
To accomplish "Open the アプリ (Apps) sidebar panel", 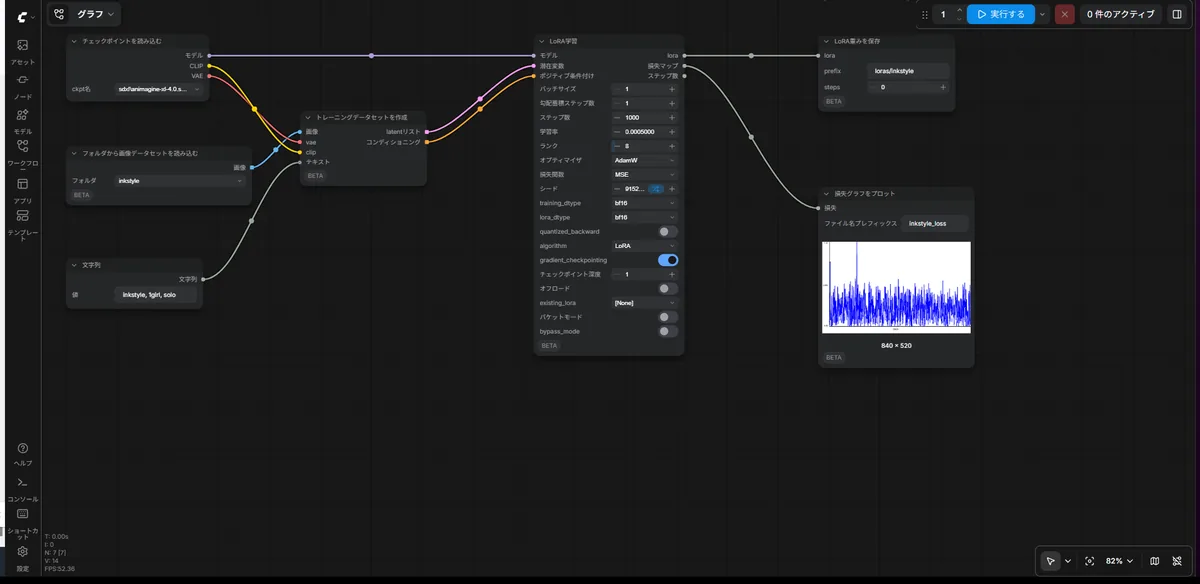I will point(22,190).
